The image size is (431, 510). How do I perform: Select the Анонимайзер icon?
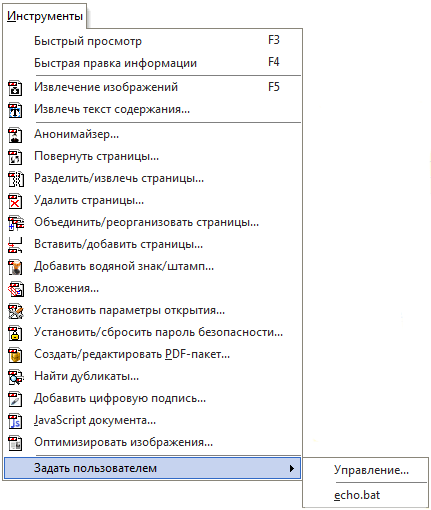click(15, 135)
